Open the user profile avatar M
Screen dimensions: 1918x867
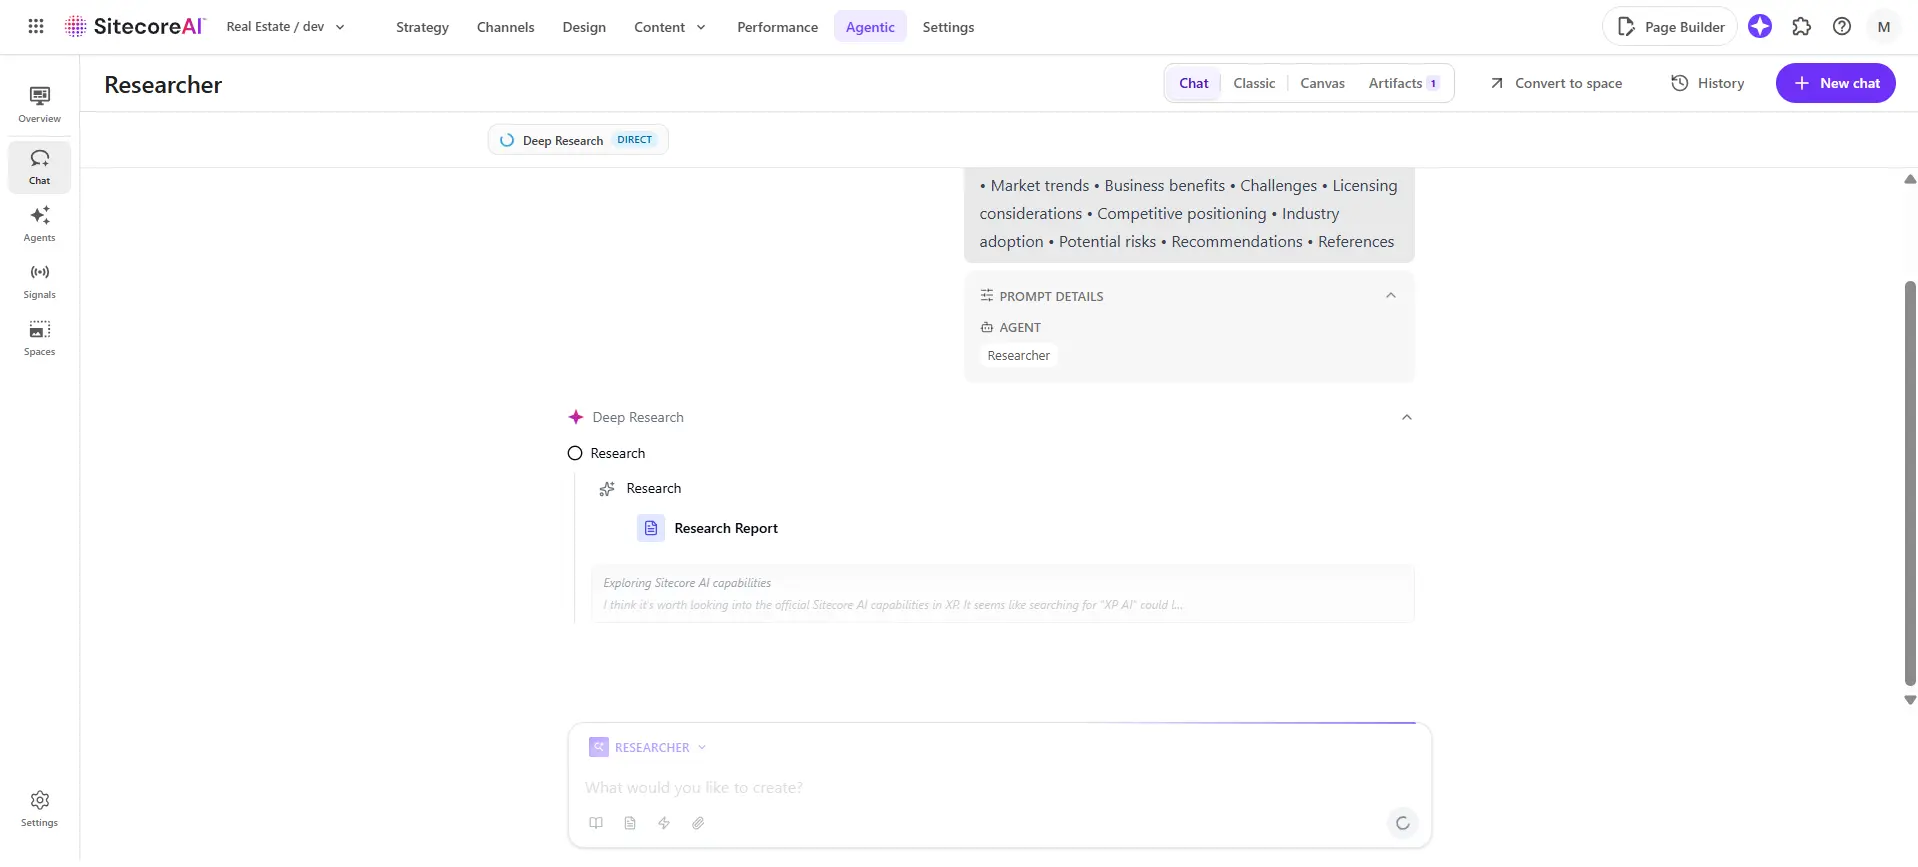point(1884,27)
